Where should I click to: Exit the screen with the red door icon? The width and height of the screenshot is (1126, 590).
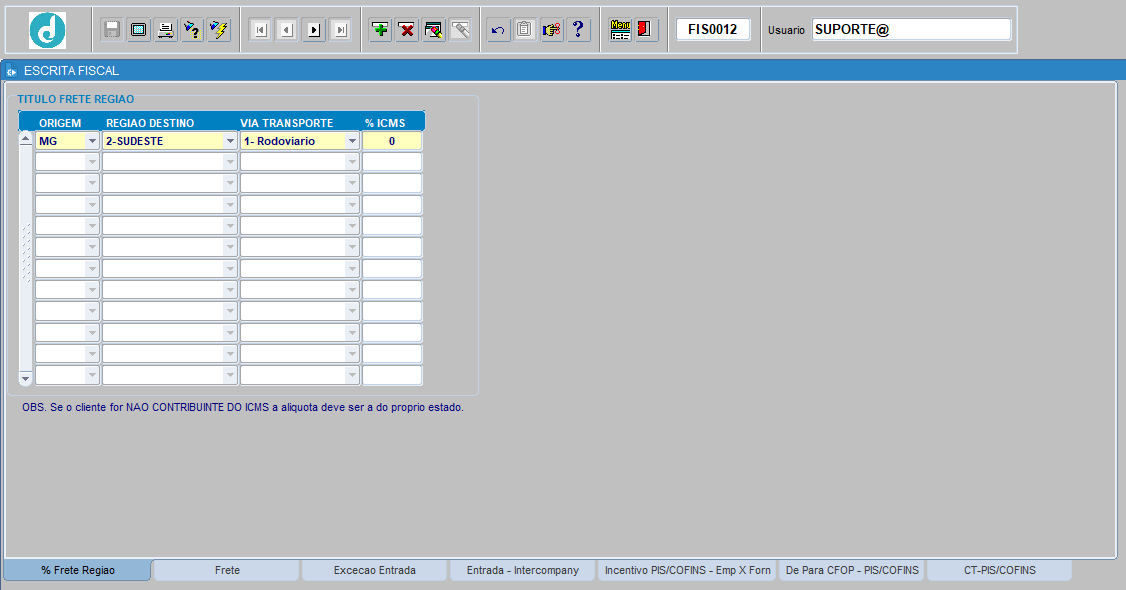coord(644,29)
